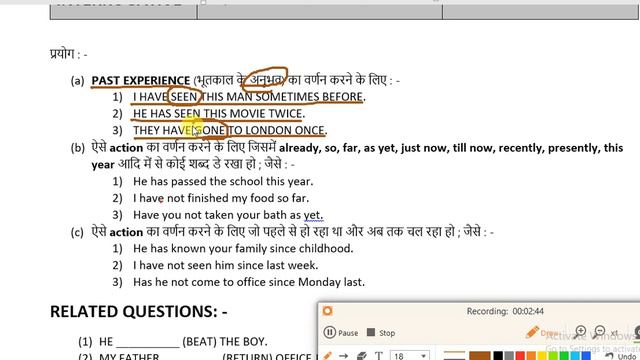Click 'Has he not come to office since Monday last.'

(249, 282)
